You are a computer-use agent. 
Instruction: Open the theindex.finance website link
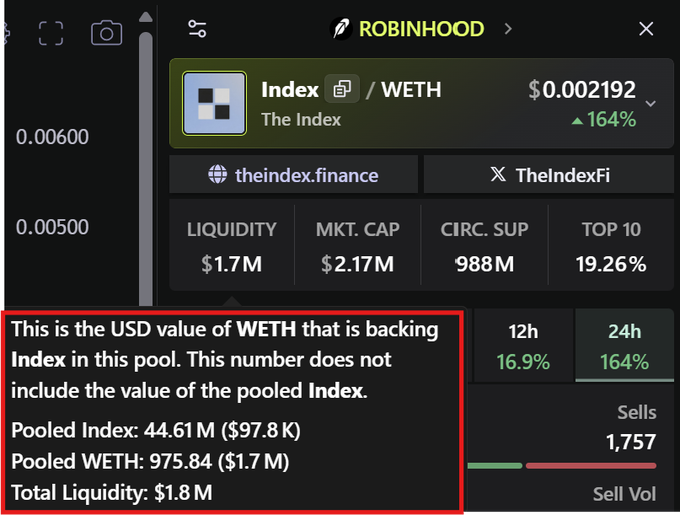coord(294,175)
